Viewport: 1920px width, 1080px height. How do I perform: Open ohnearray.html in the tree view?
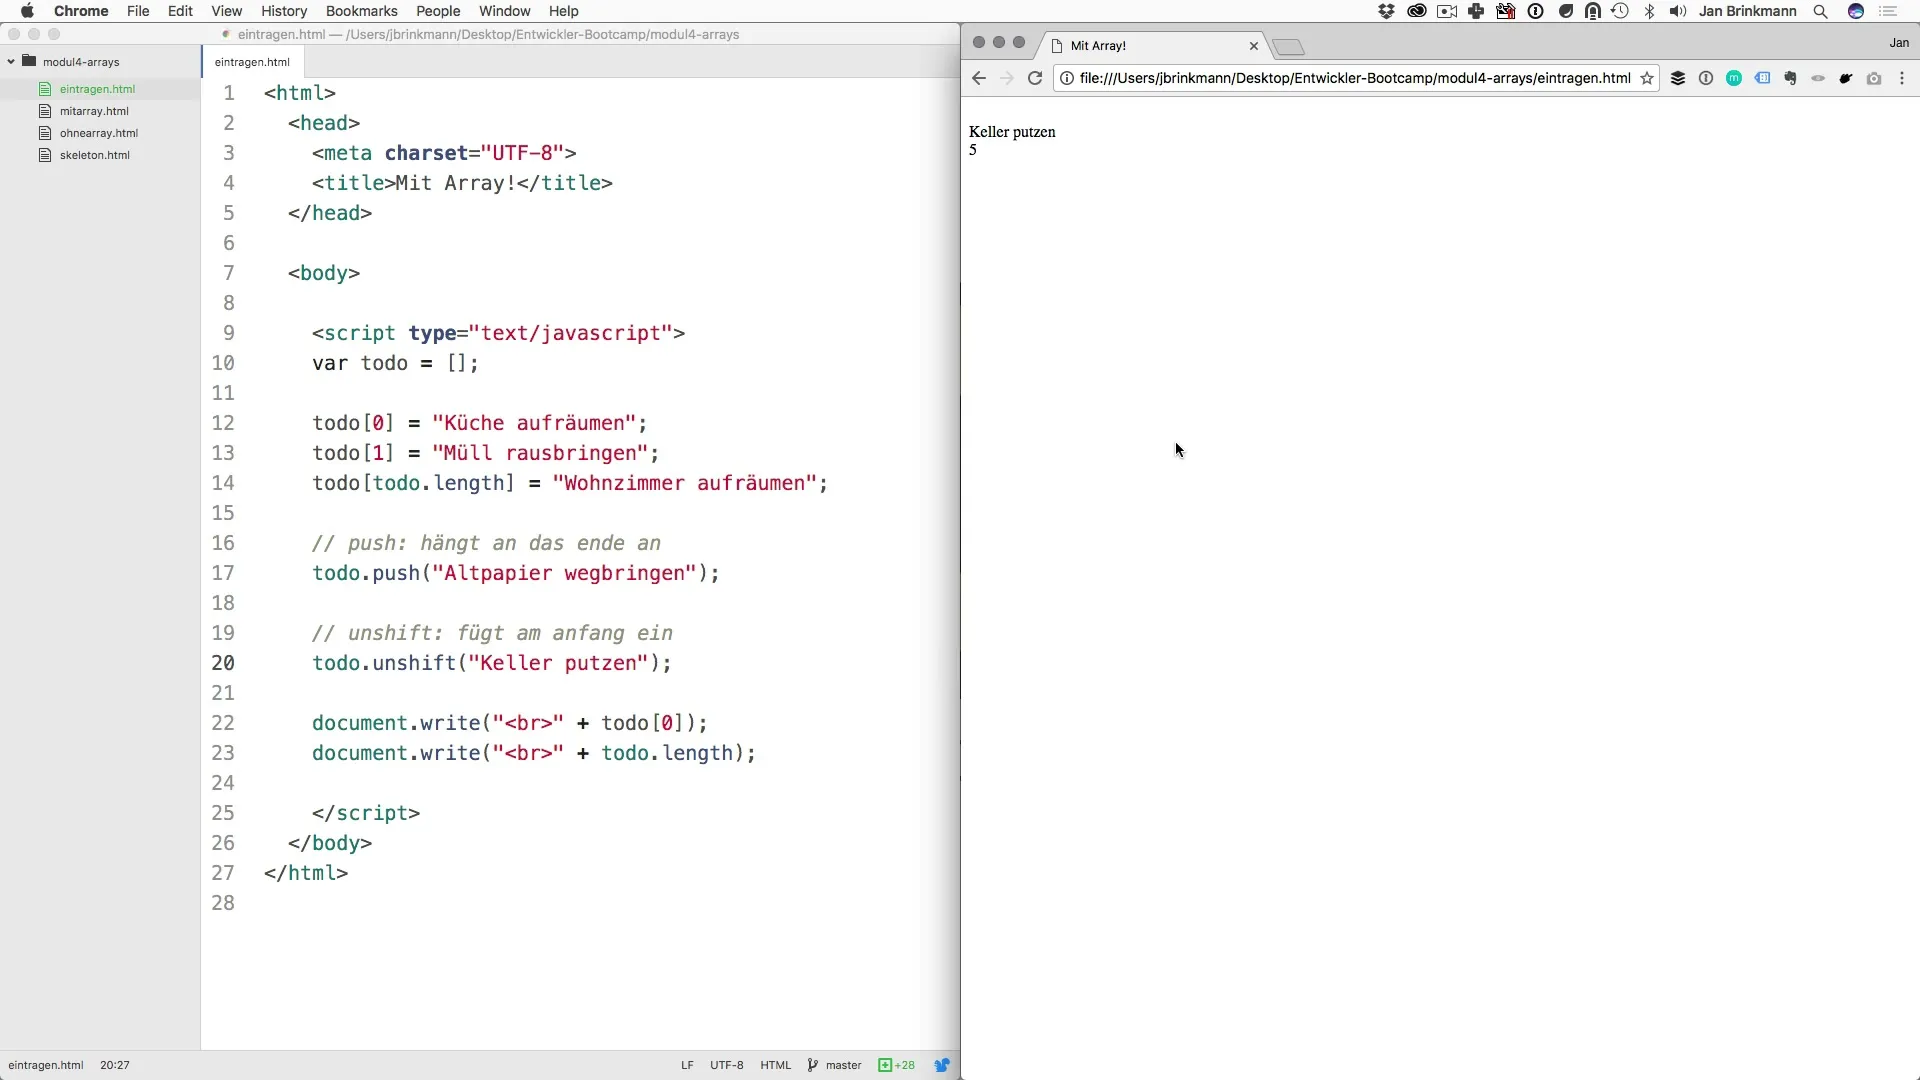98,133
